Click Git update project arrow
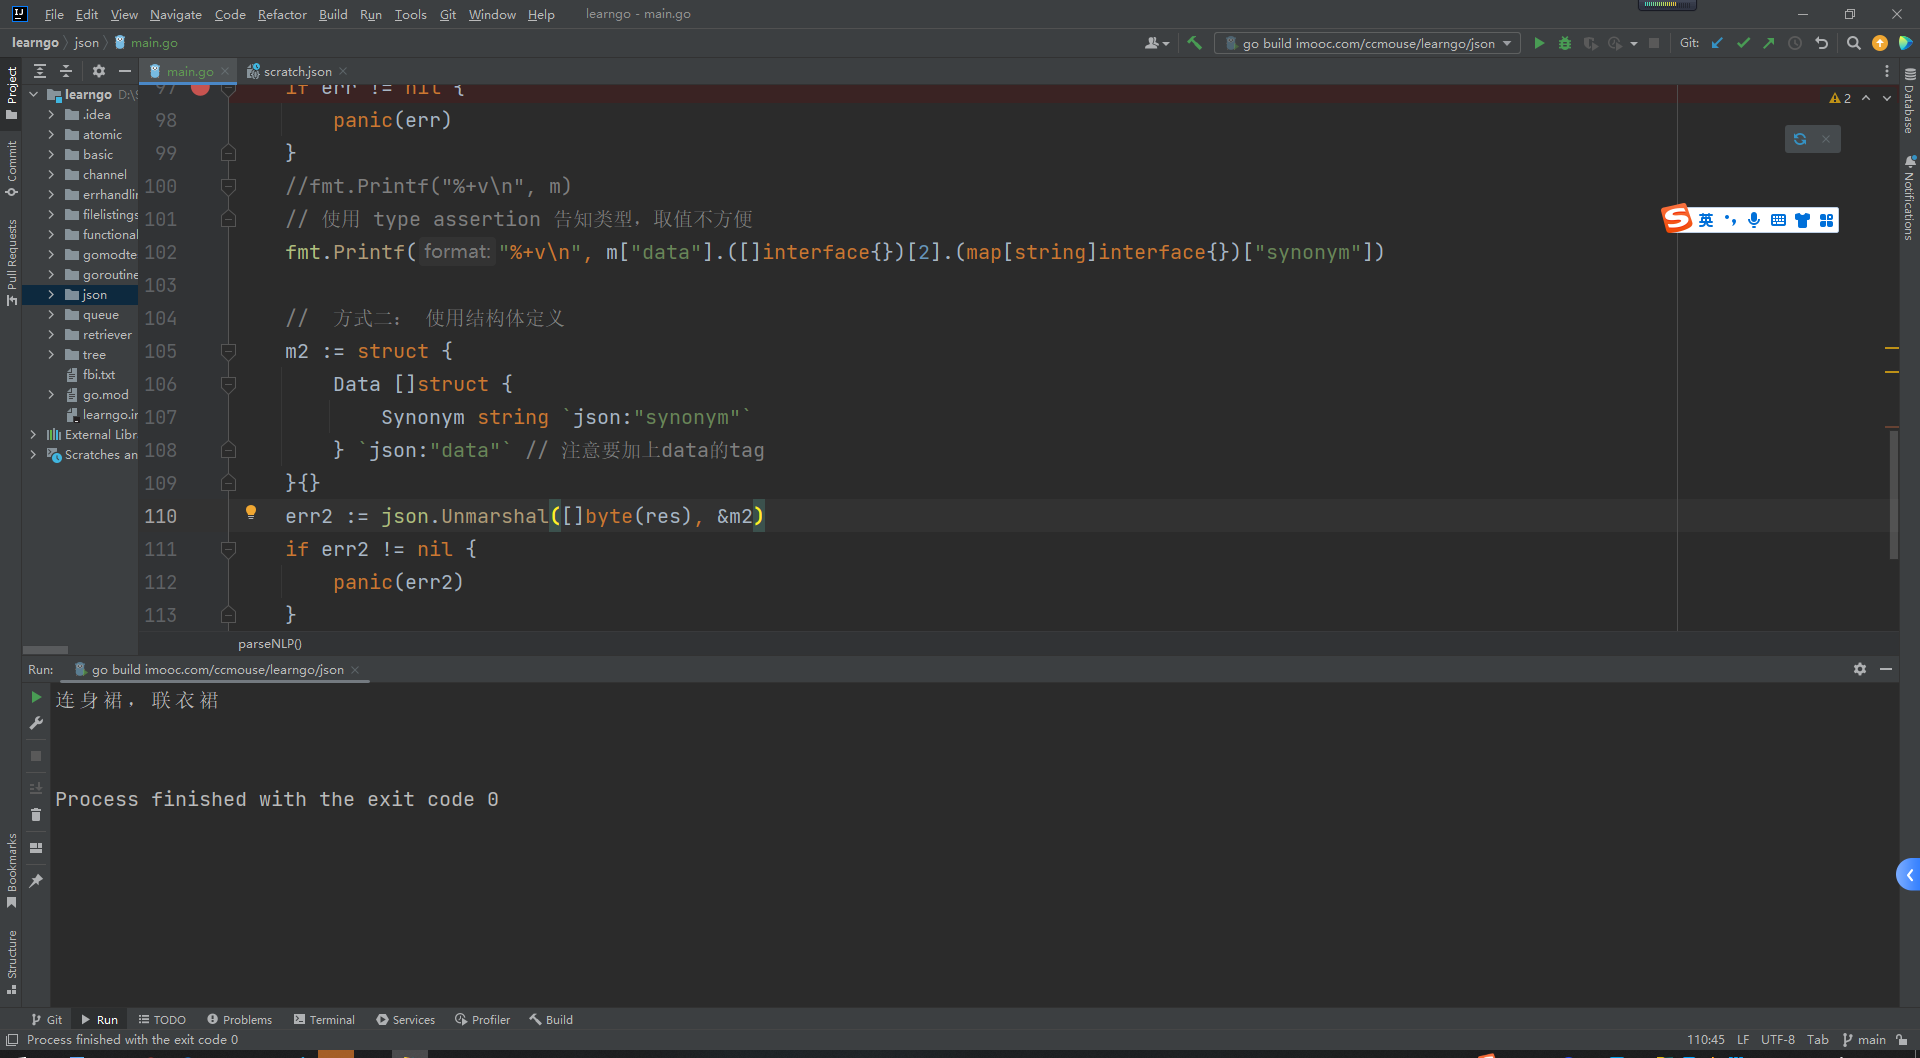Image resolution: width=1920 pixels, height=1058 pixels. [1717, 43]
